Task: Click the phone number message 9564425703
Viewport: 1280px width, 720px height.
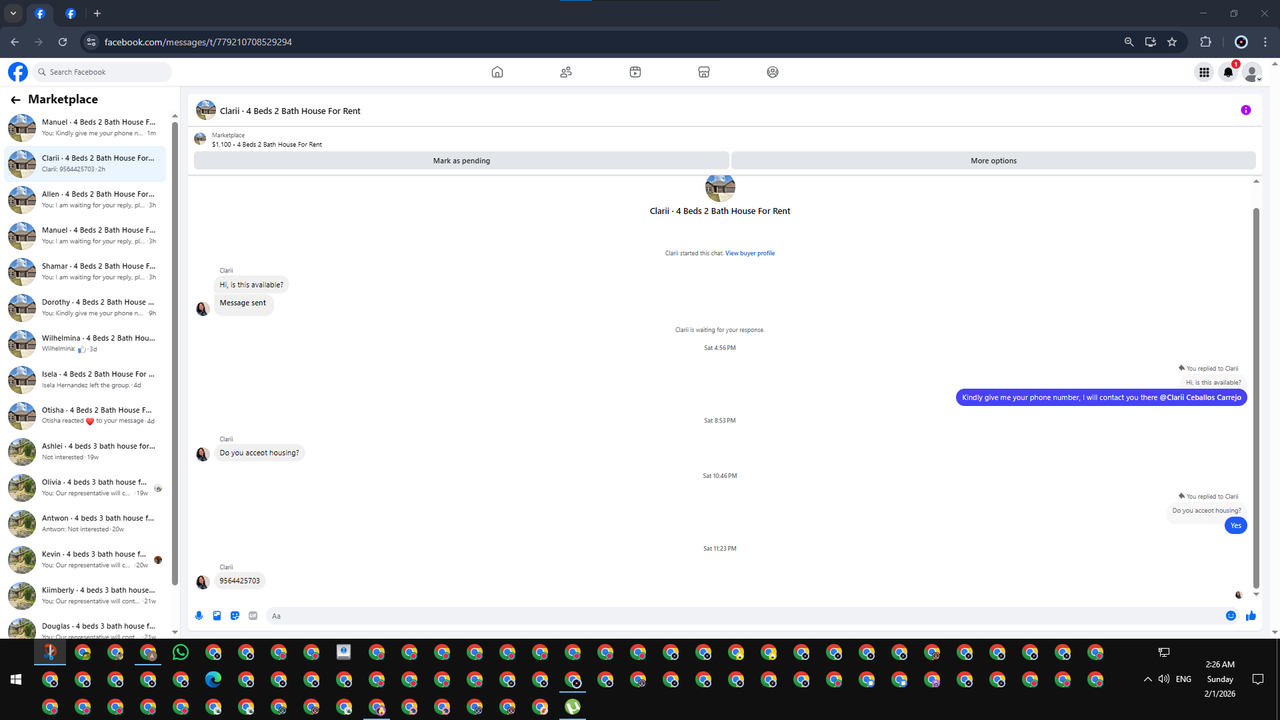Action: click(240, 581)
